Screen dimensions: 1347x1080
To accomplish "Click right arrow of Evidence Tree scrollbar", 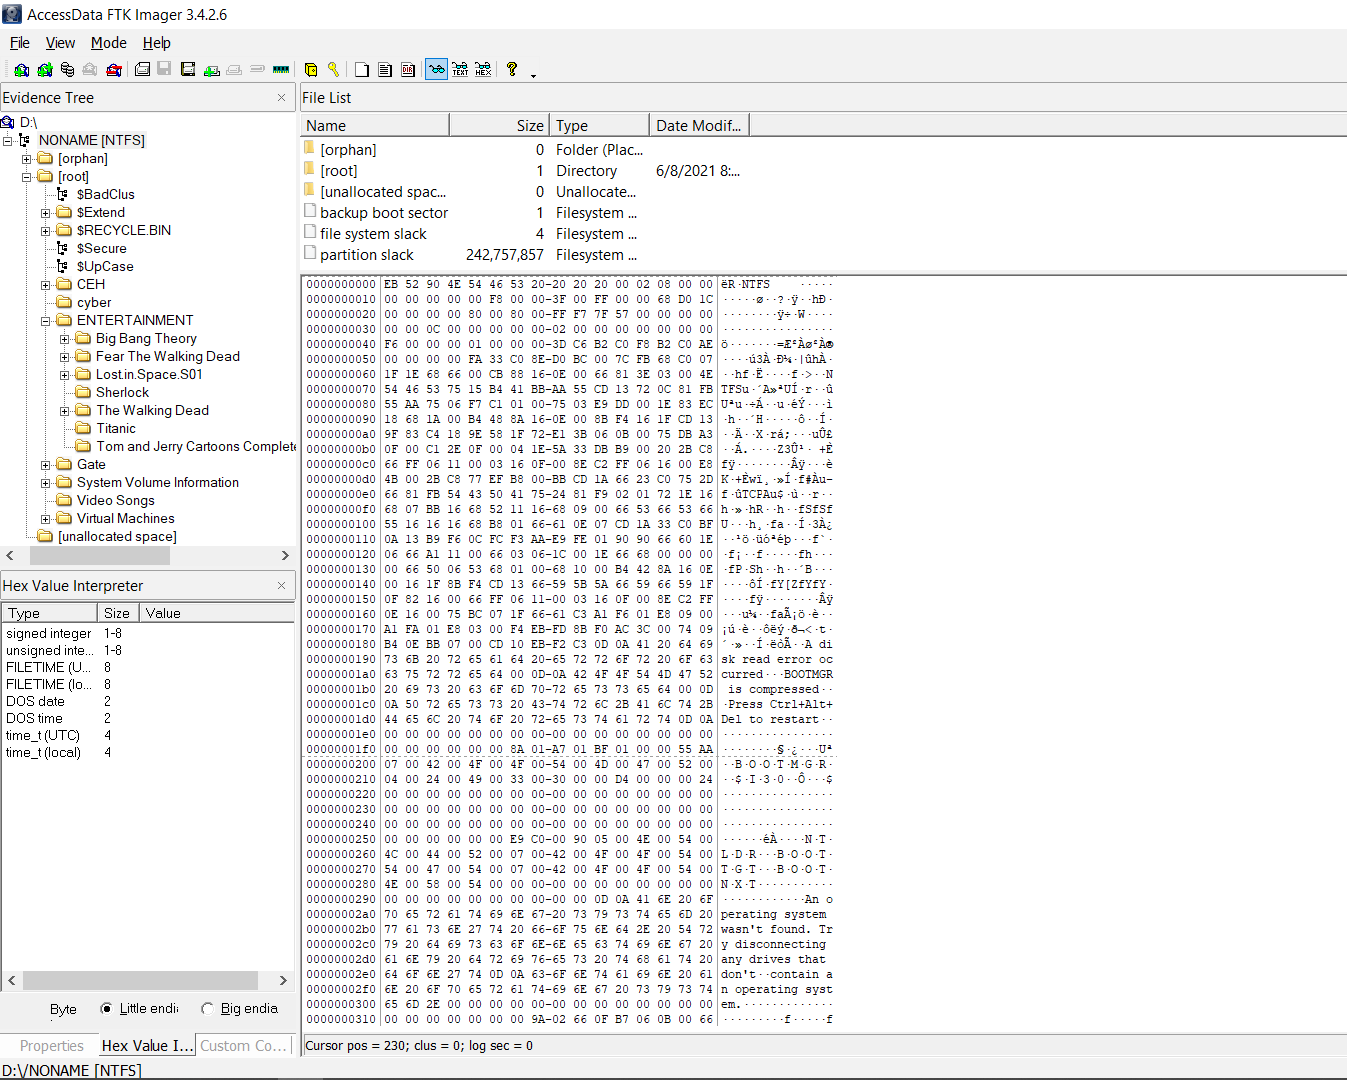I will [284, 555].
